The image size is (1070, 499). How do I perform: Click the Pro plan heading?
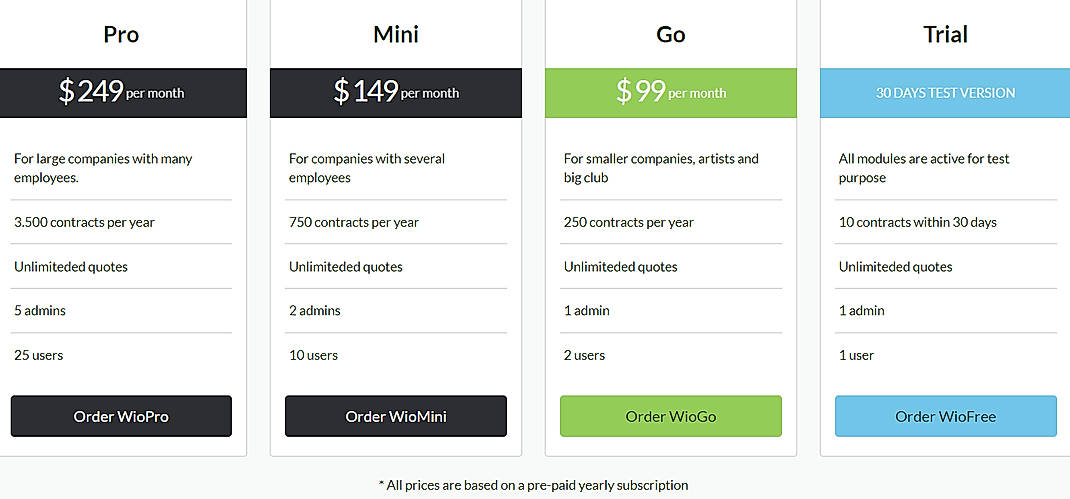(x=121, y=34)
